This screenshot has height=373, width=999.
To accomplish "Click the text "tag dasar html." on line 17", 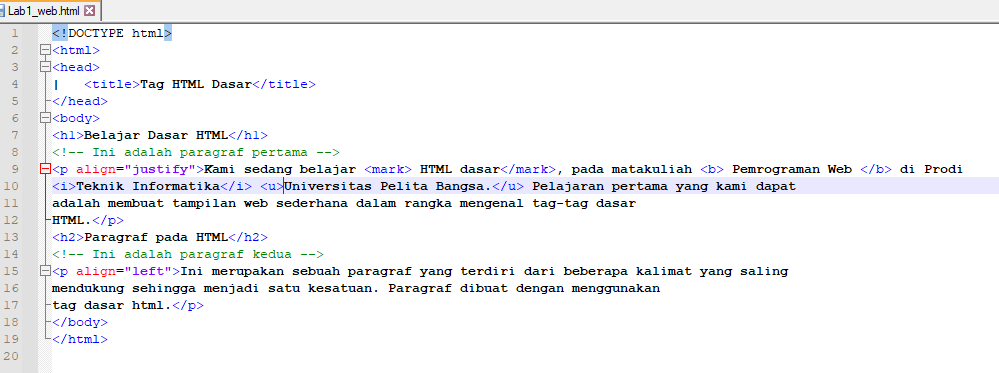I will 112,305.
